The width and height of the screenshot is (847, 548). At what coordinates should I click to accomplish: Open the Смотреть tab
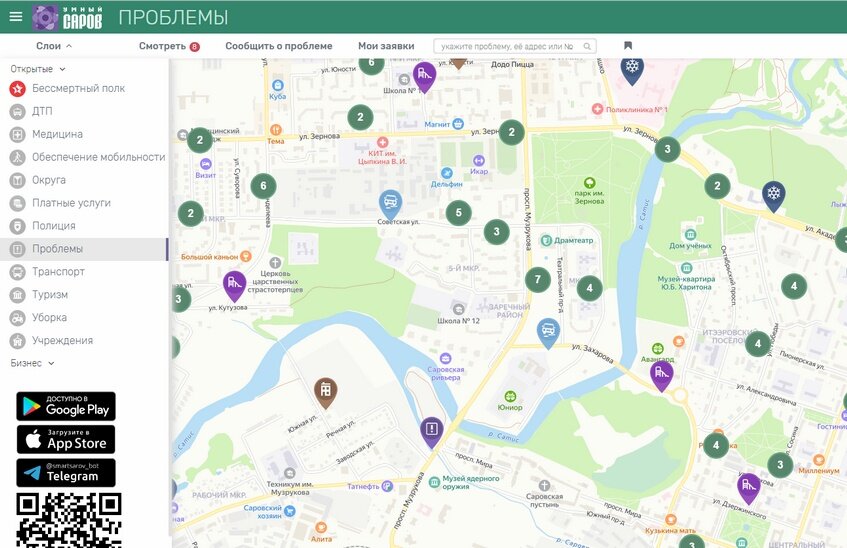click(x=169, y=46)
